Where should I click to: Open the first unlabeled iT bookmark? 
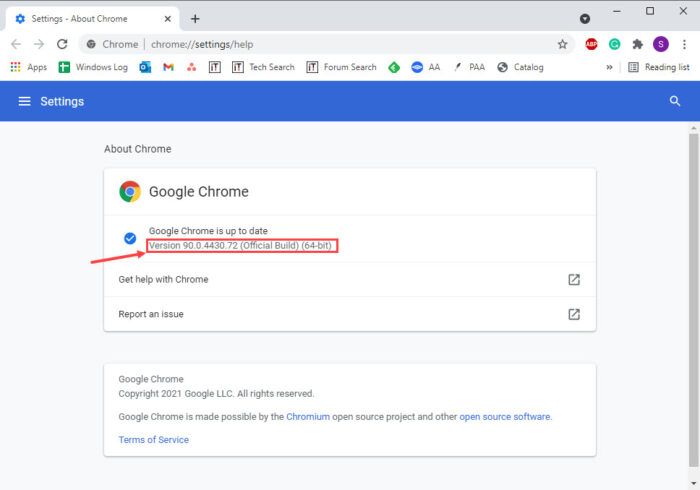pyautogui.click(x=215, y=67)
